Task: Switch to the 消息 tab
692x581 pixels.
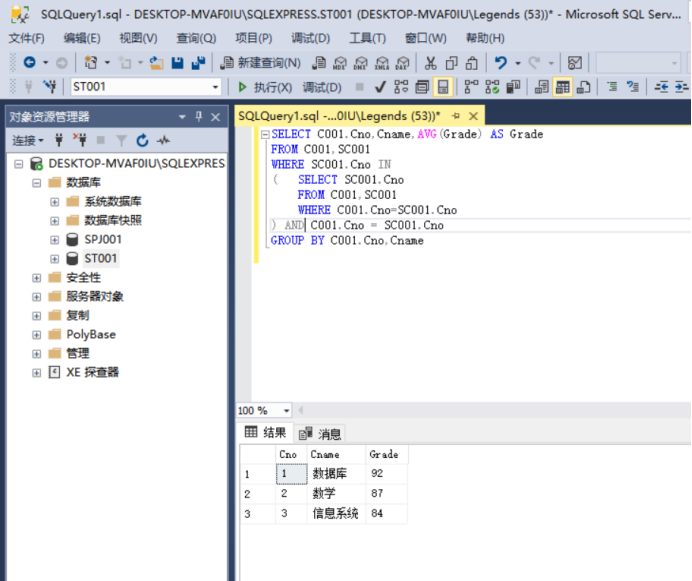Action: 320,434
